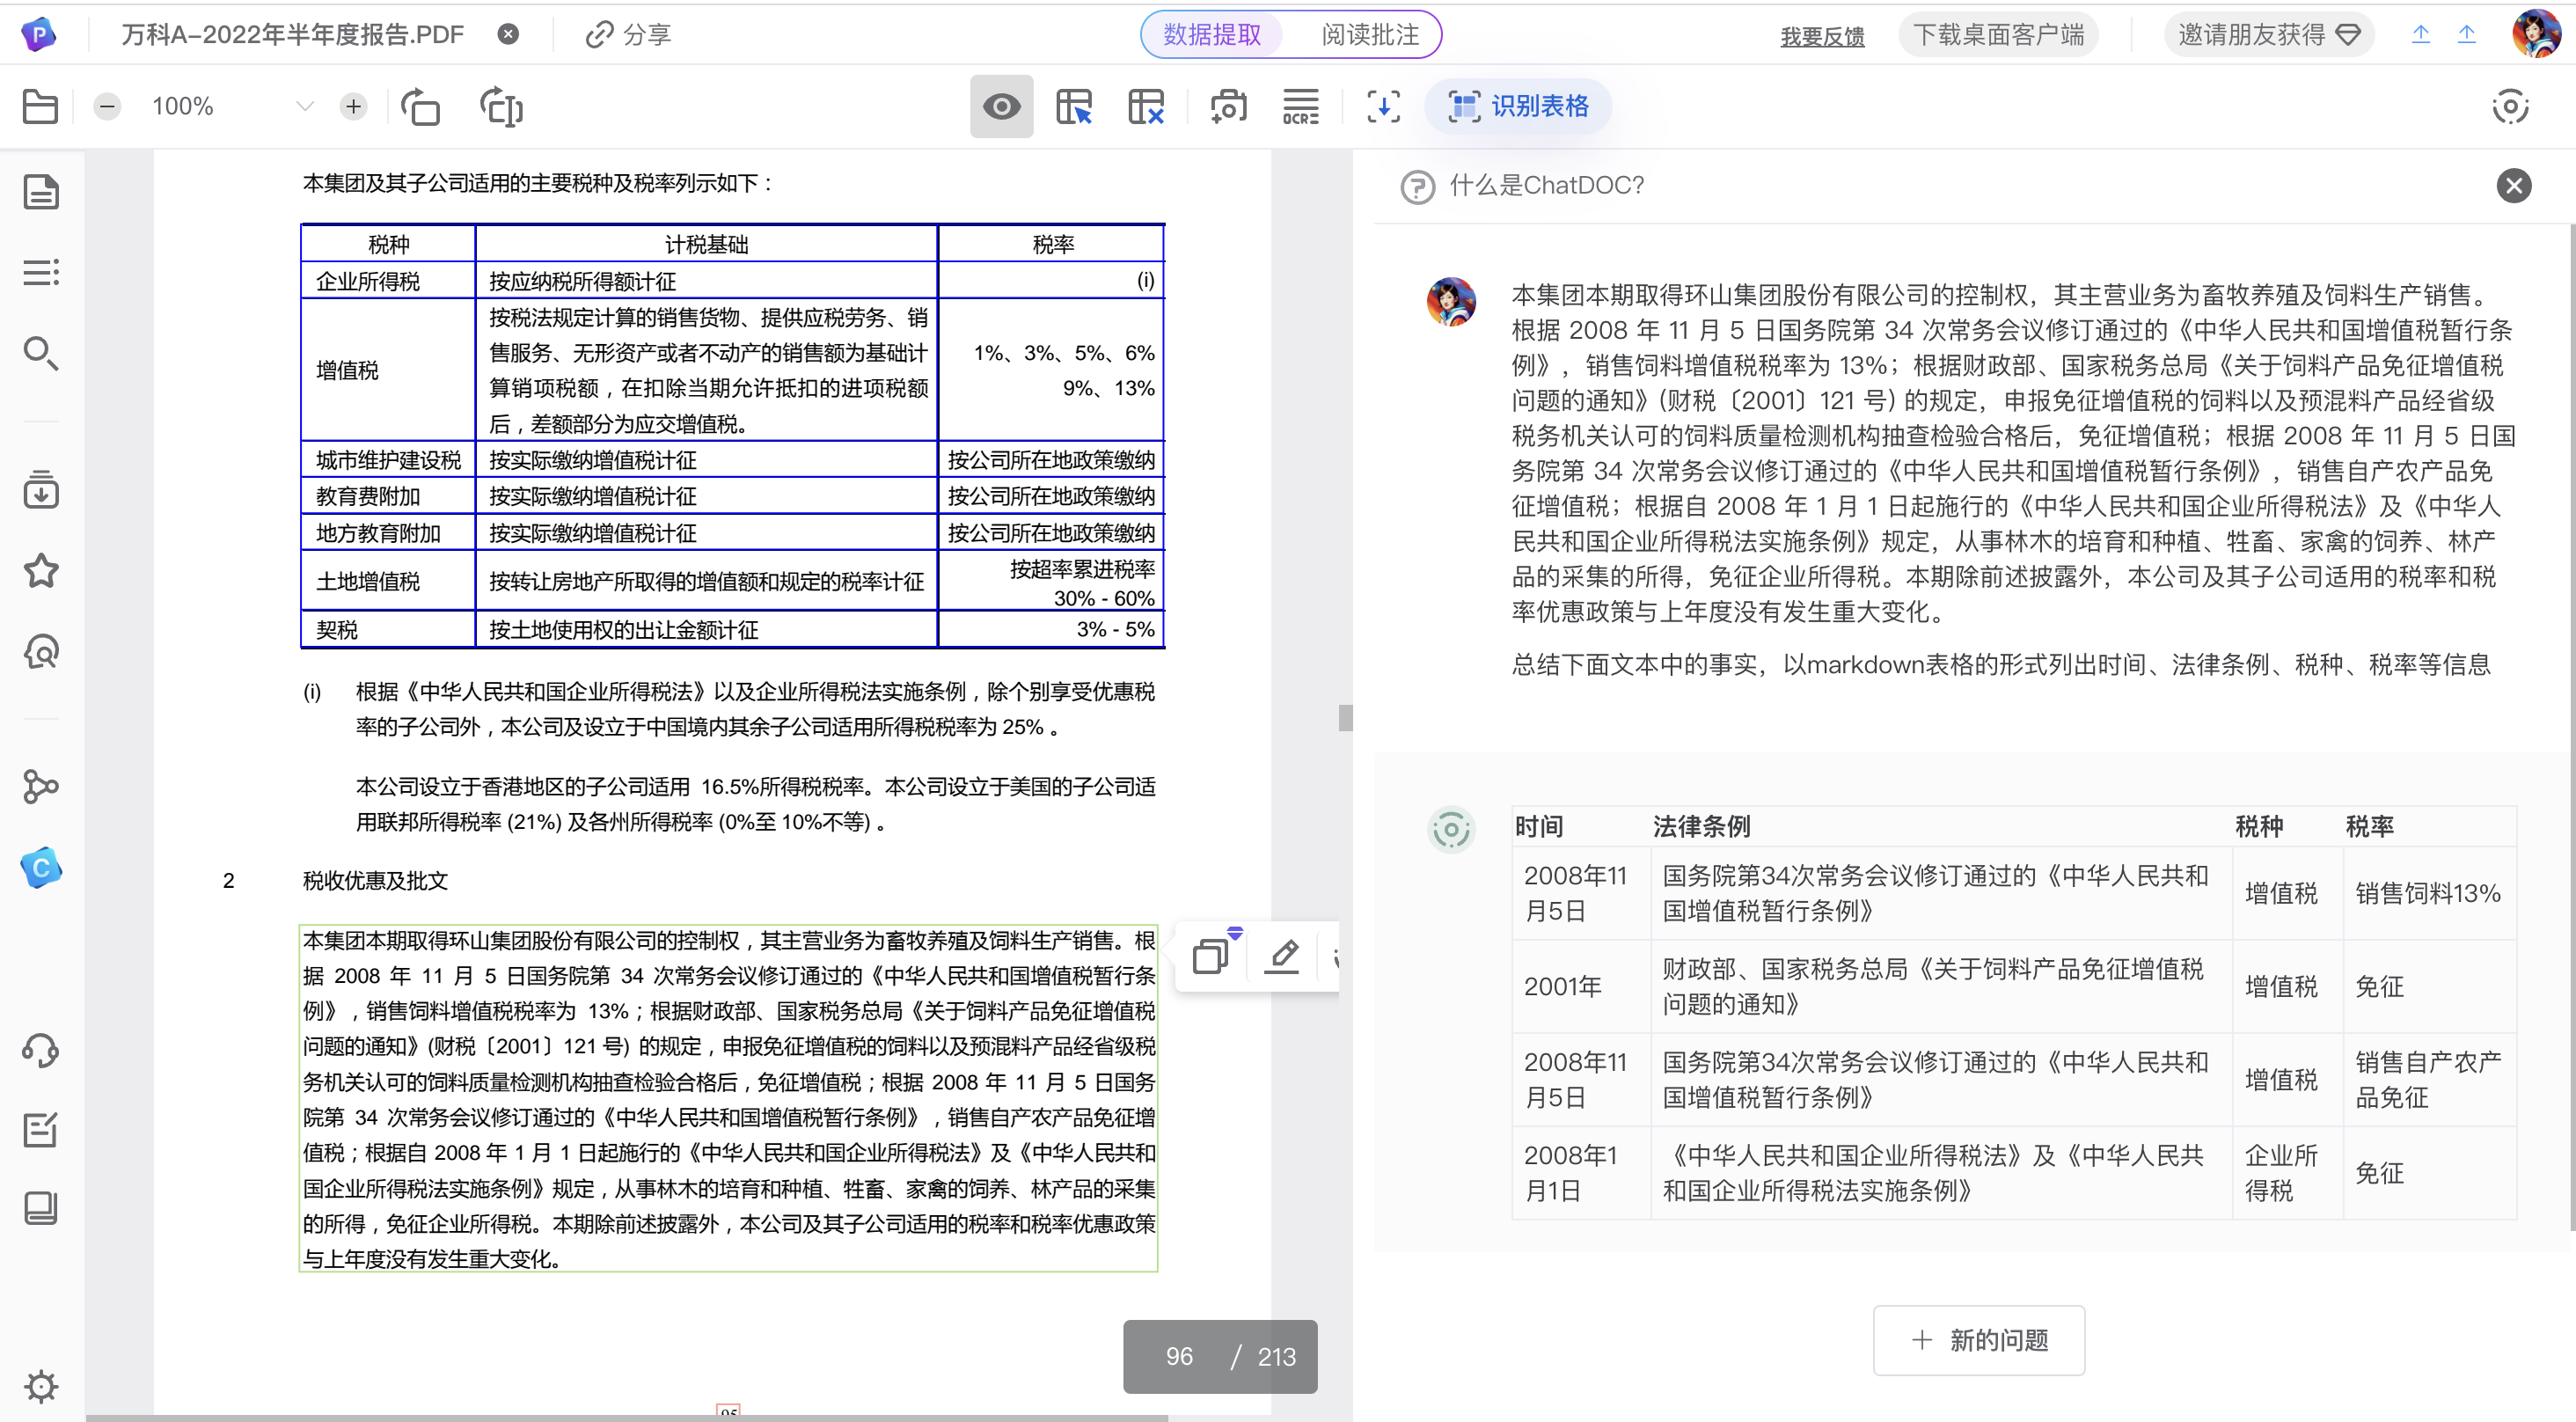Screen dimensions: 2576x1422
Task: Open the star favorites icon in sidebar
Action: pyautogui.click(x=40, y=571)
